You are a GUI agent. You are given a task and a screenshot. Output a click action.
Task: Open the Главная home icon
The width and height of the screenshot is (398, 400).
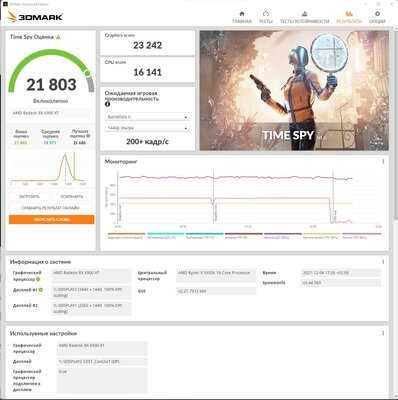(x=242, y=14)
